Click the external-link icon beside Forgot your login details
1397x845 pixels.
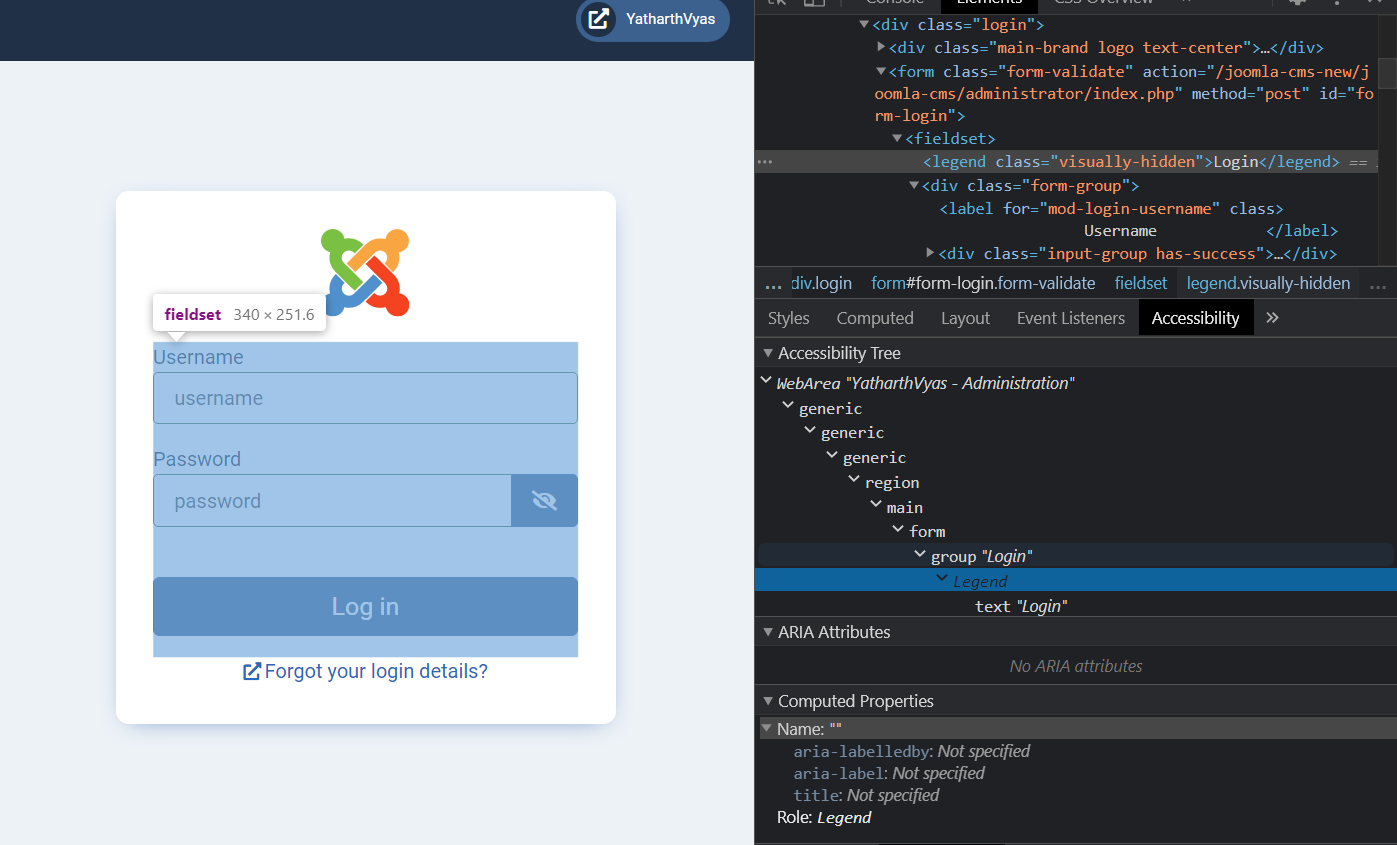tap(252, 671)
